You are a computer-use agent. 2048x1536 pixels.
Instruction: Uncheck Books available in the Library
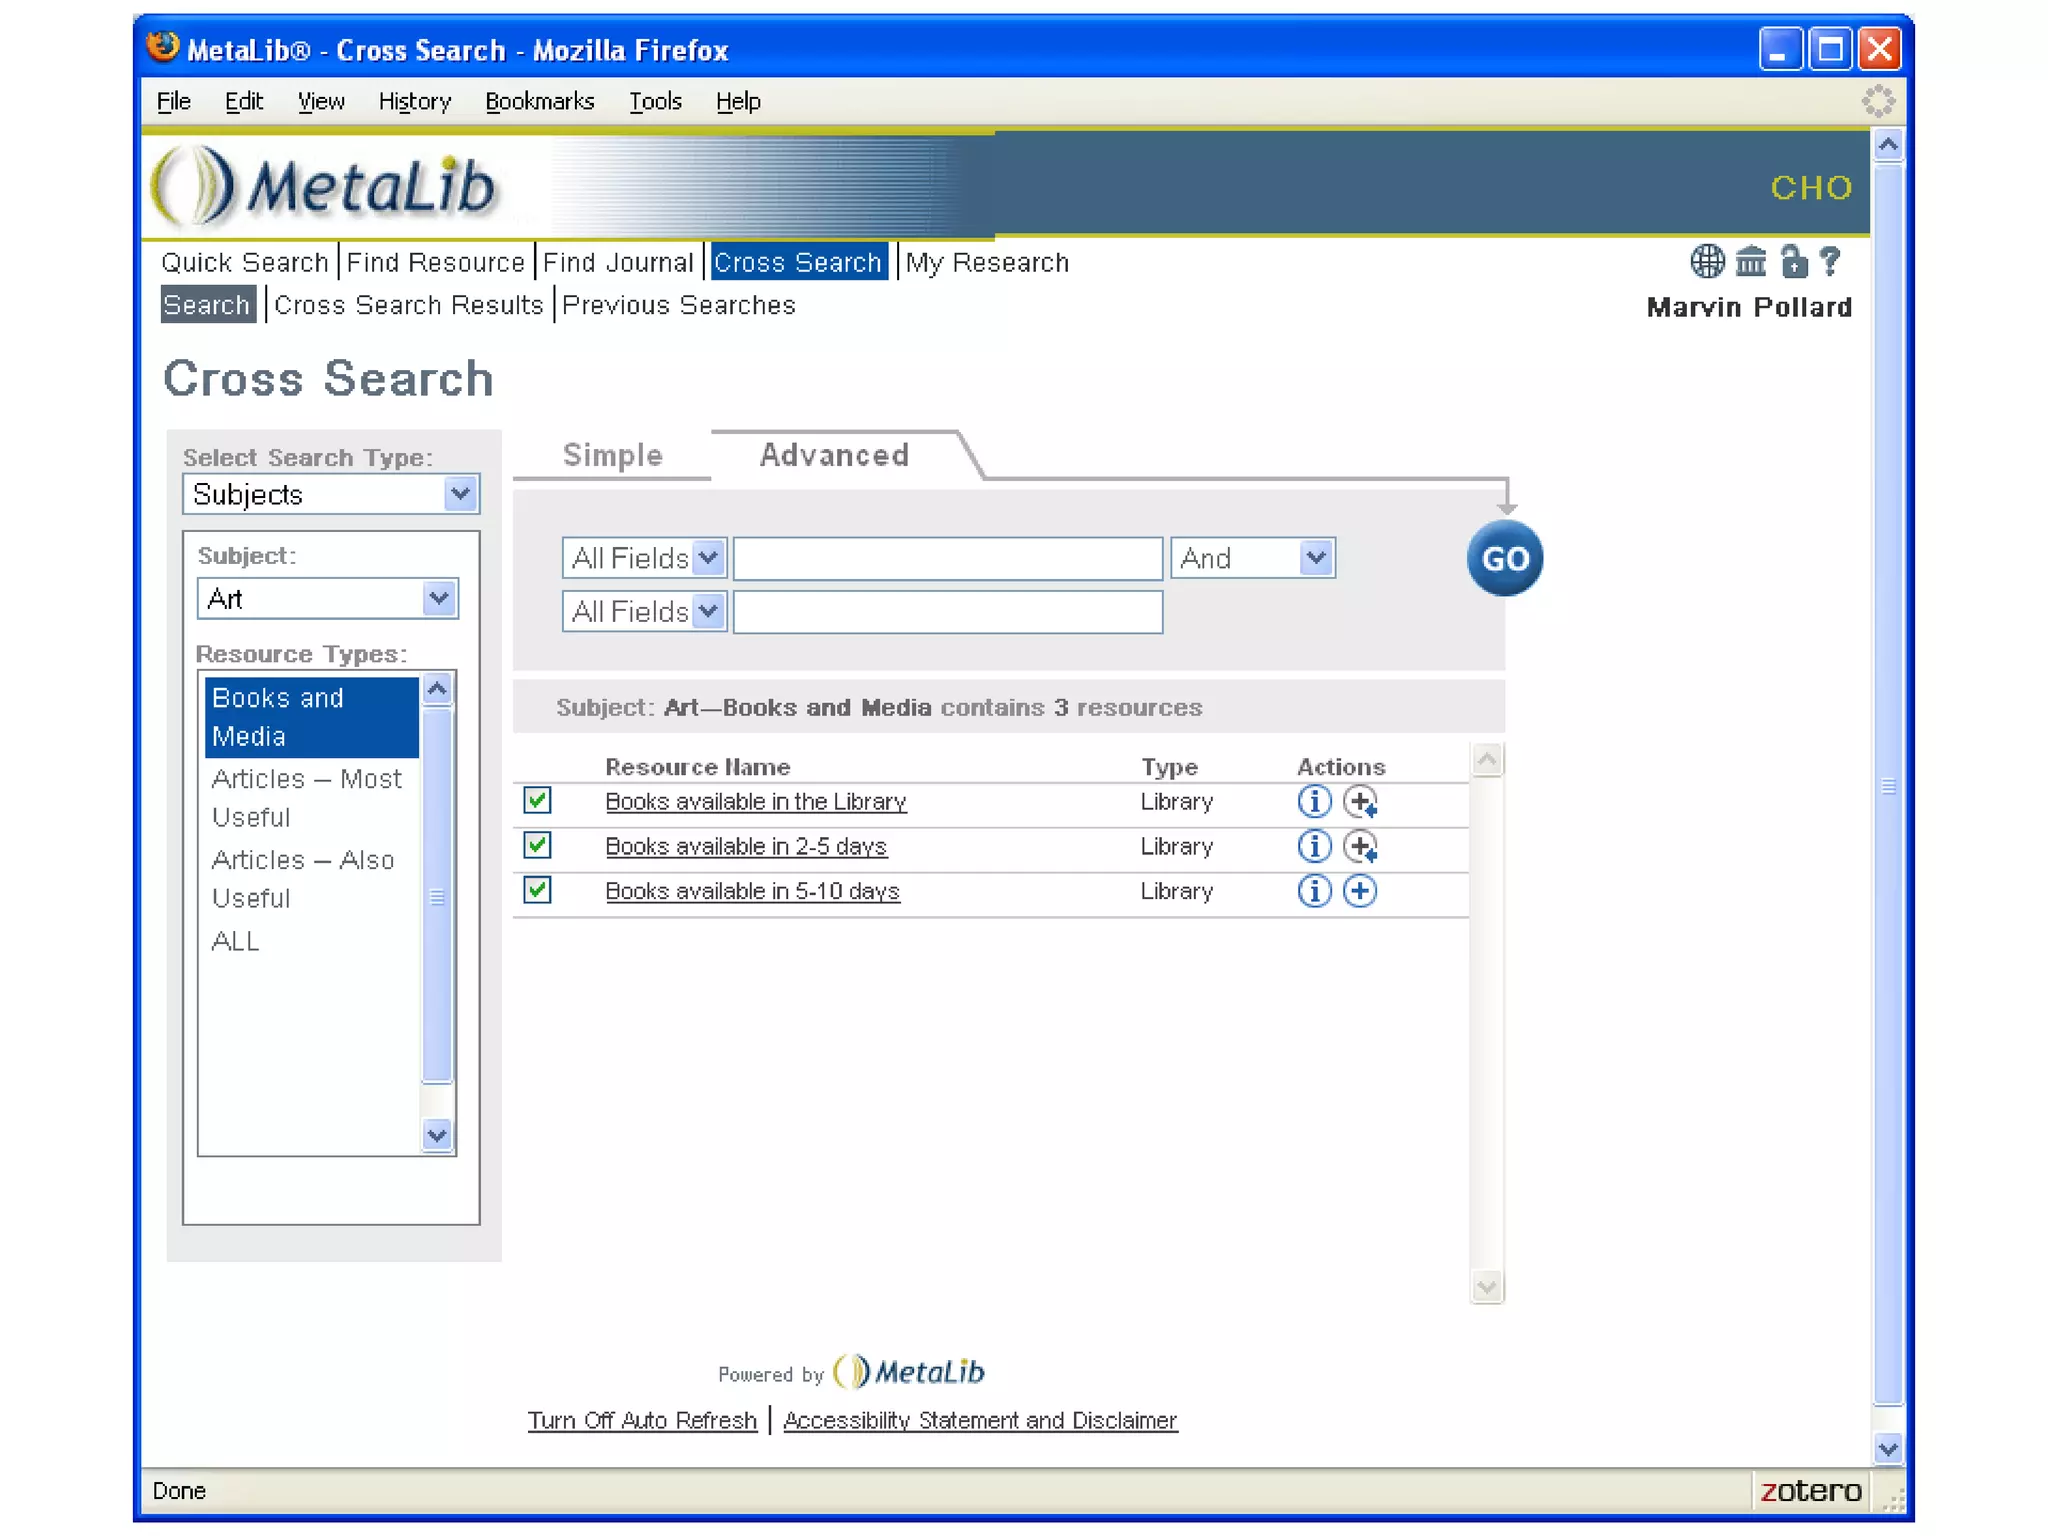[537, 800]
